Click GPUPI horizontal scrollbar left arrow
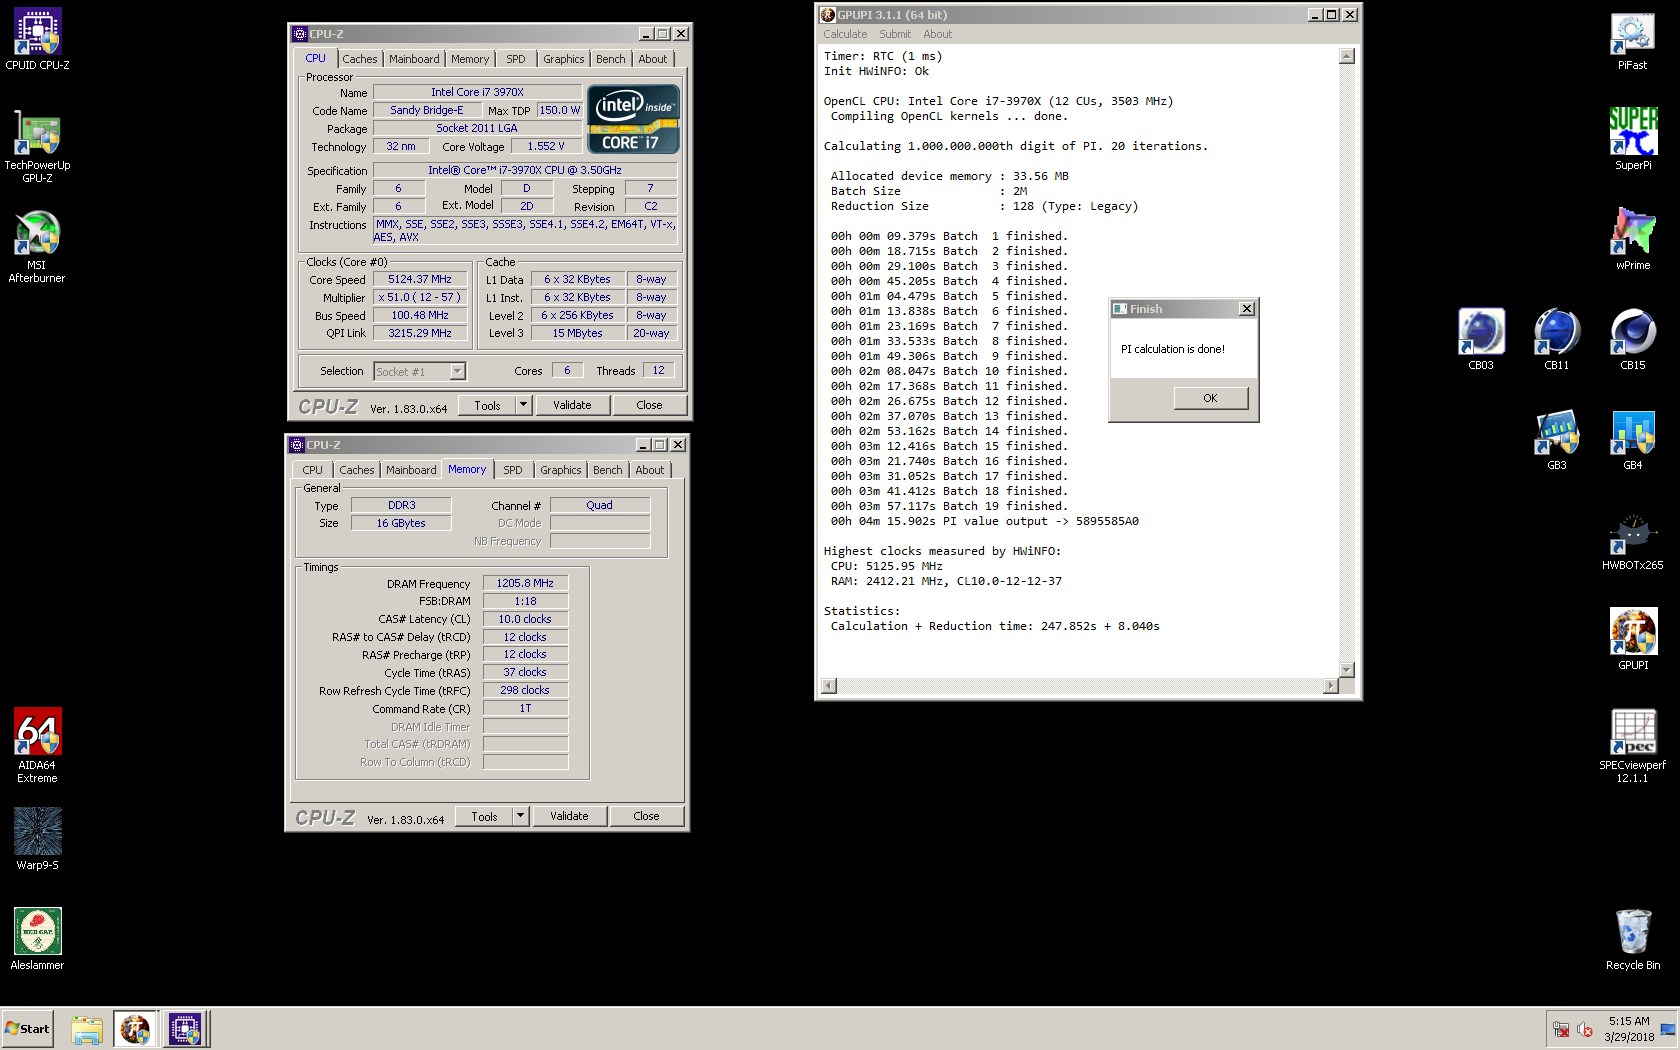The image size is (1680, 1050). point(828,685)
